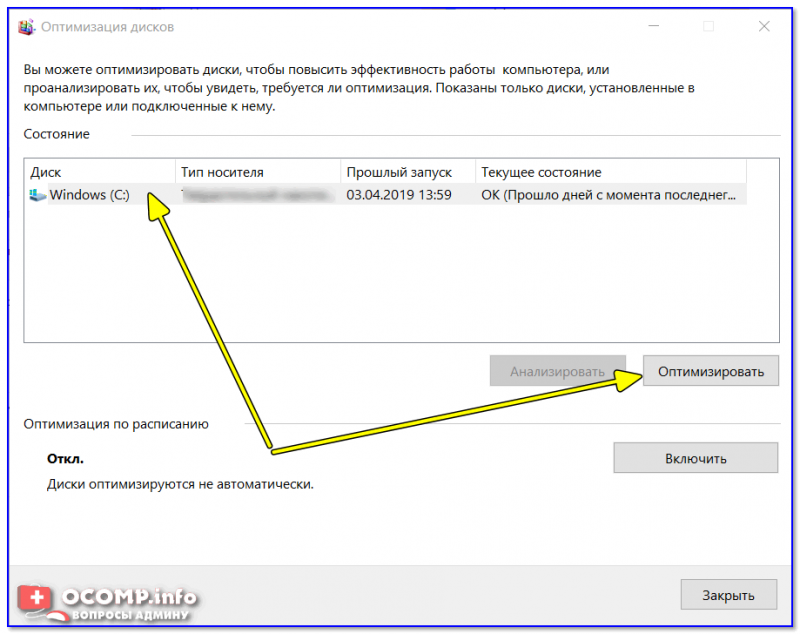Click the Optimize Drives app icon in title bar
This screenshot has height=634, width=800.
(26, 27)
